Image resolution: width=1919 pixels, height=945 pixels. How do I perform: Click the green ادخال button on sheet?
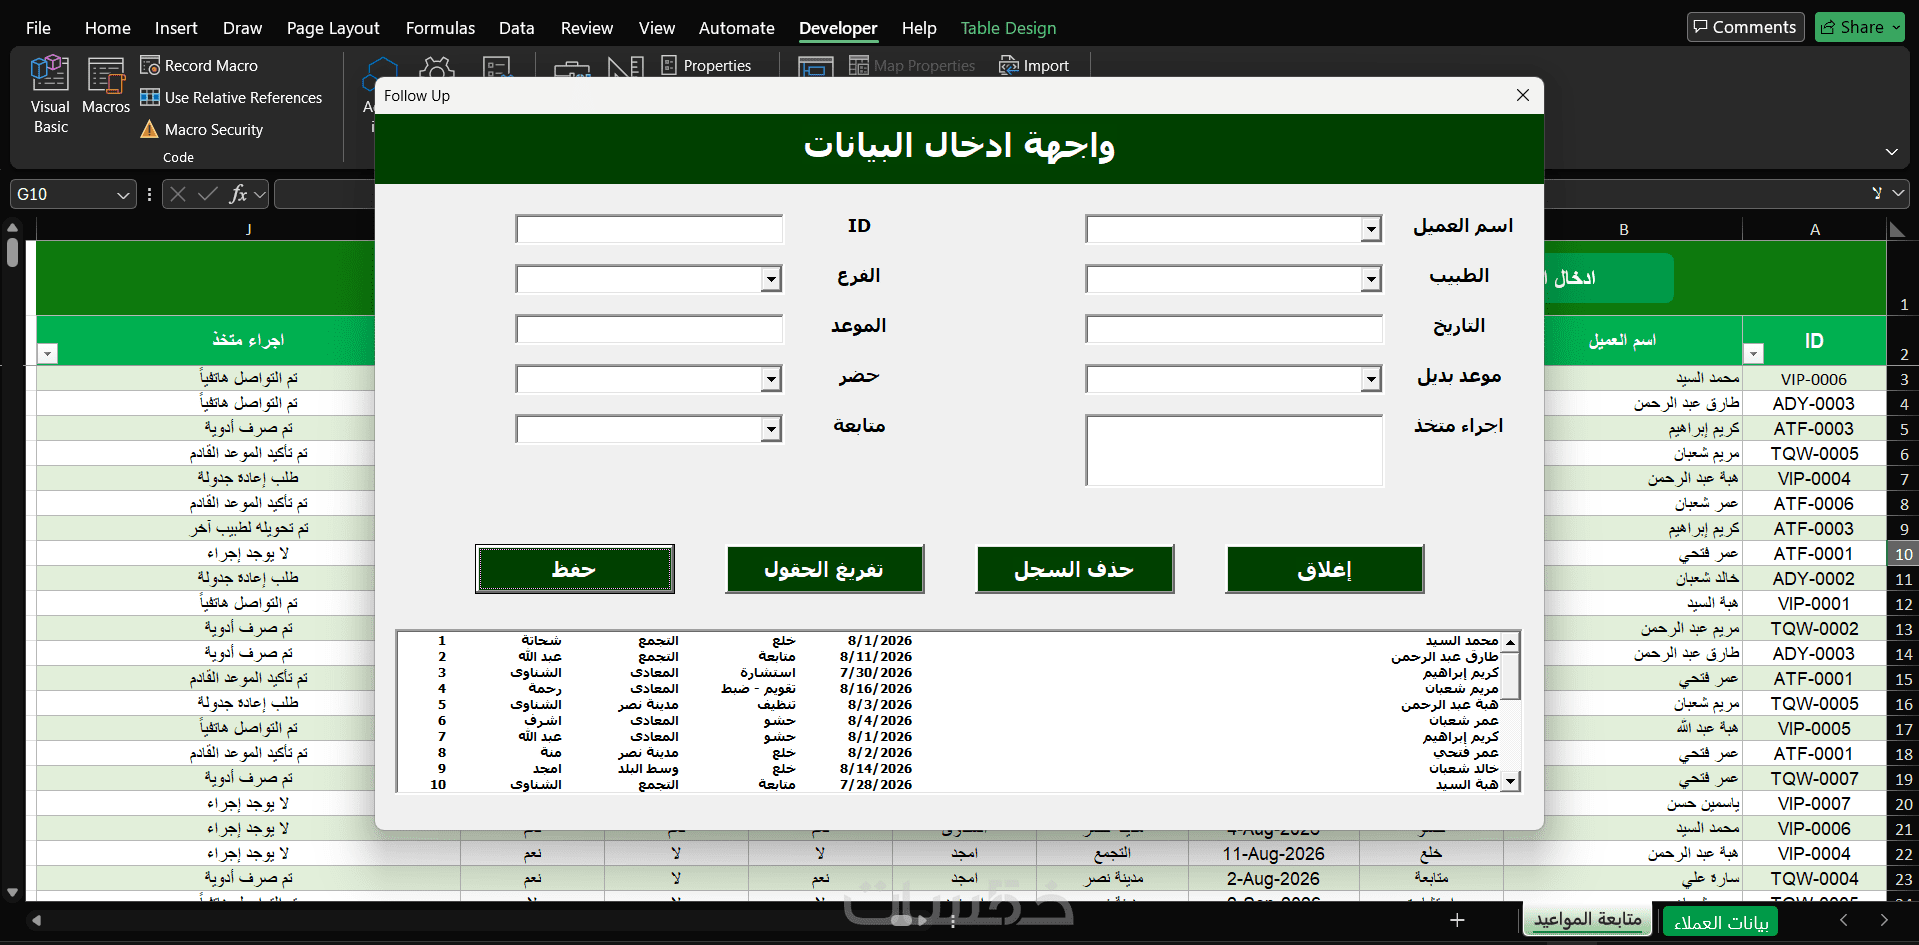coord(1608,278)
